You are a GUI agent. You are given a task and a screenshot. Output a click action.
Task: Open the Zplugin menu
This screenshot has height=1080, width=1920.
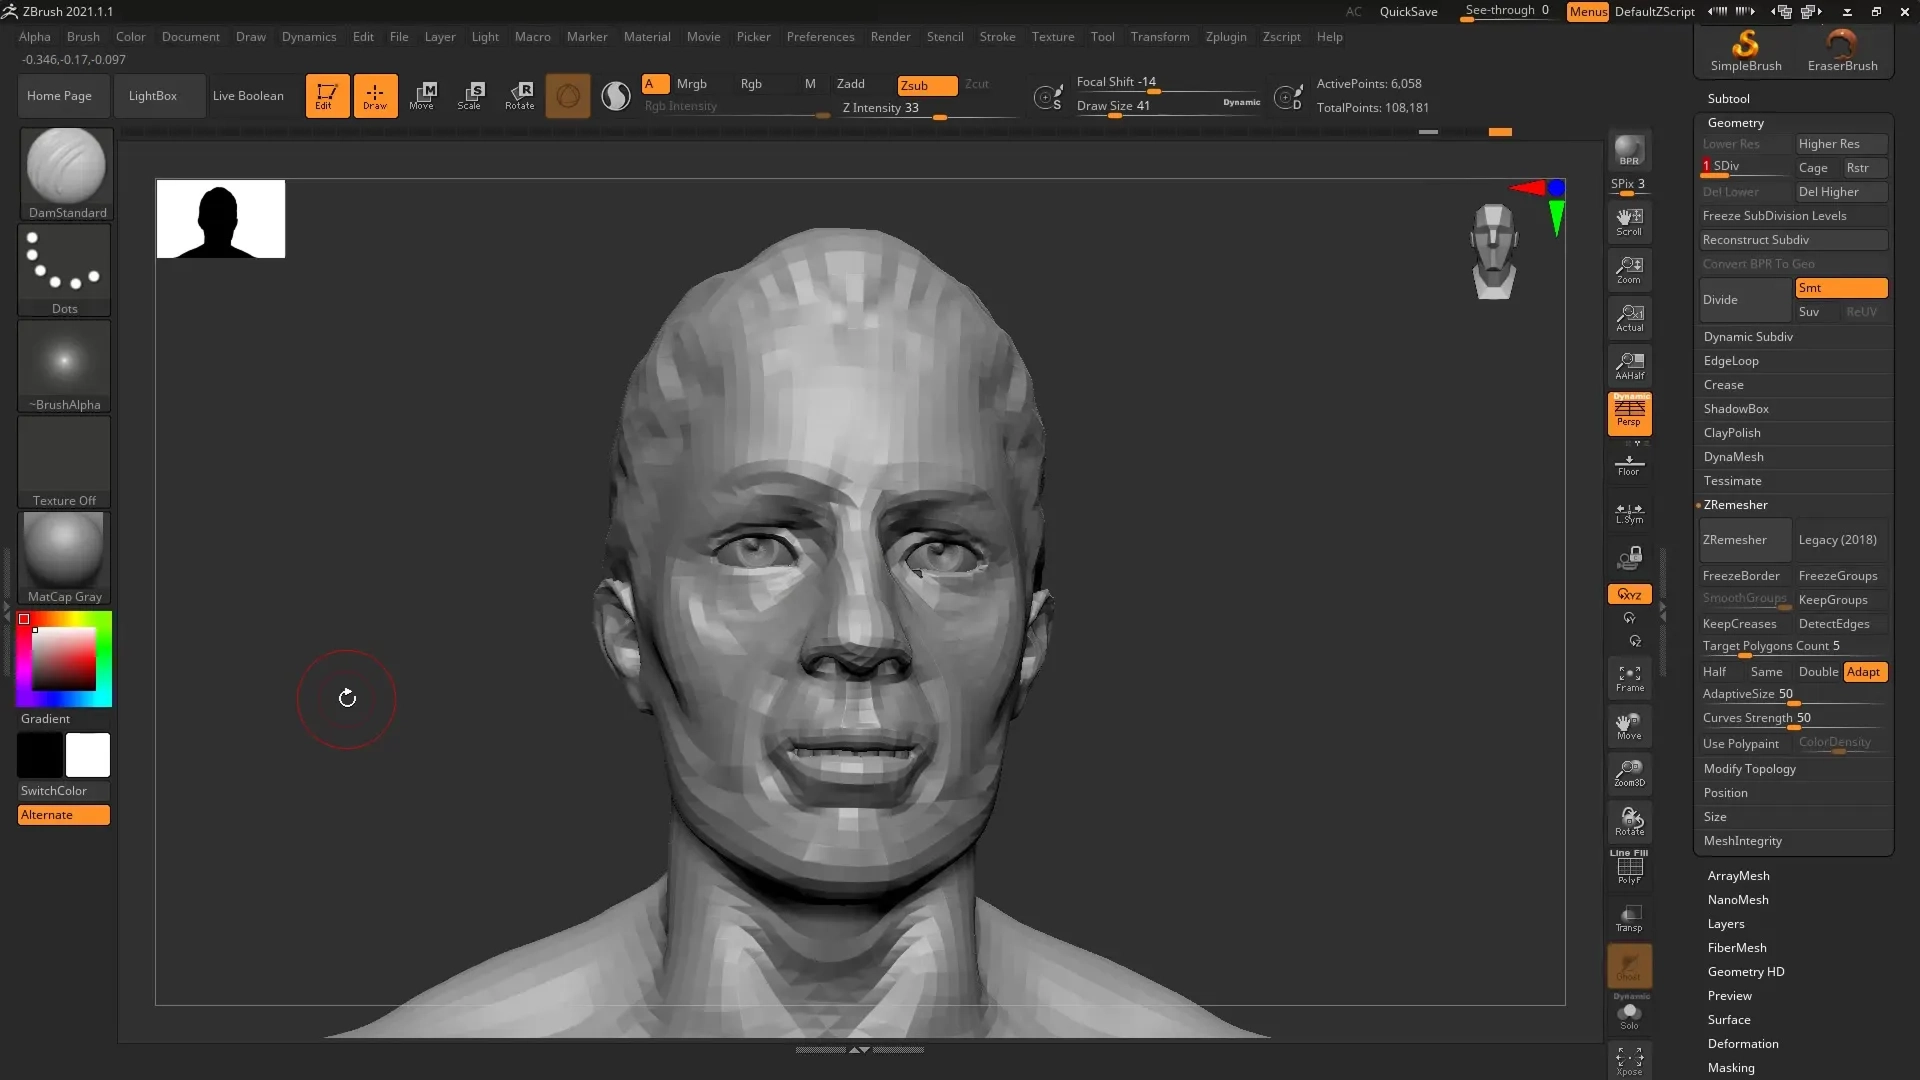point(1226,37)
